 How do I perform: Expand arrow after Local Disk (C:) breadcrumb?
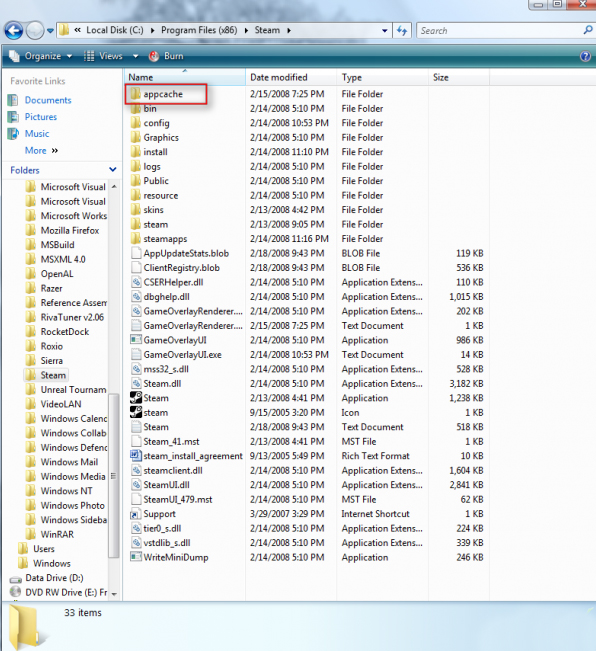point(152,30)
